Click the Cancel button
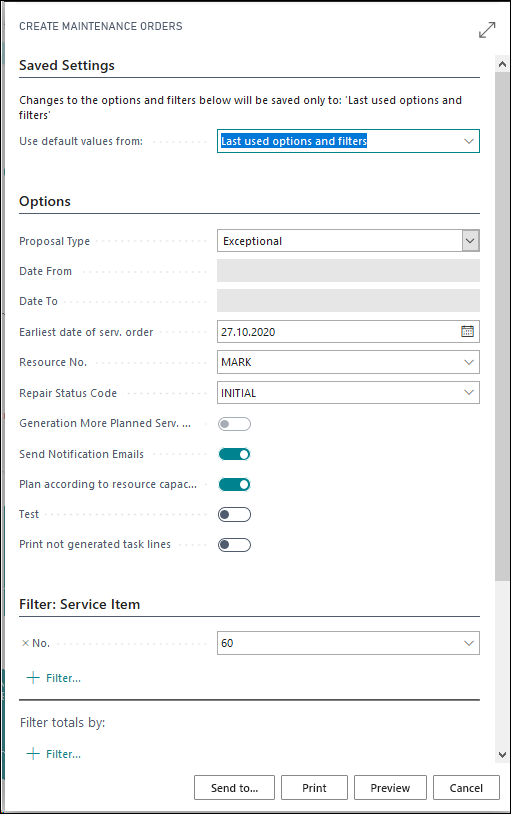 [466, 788]
